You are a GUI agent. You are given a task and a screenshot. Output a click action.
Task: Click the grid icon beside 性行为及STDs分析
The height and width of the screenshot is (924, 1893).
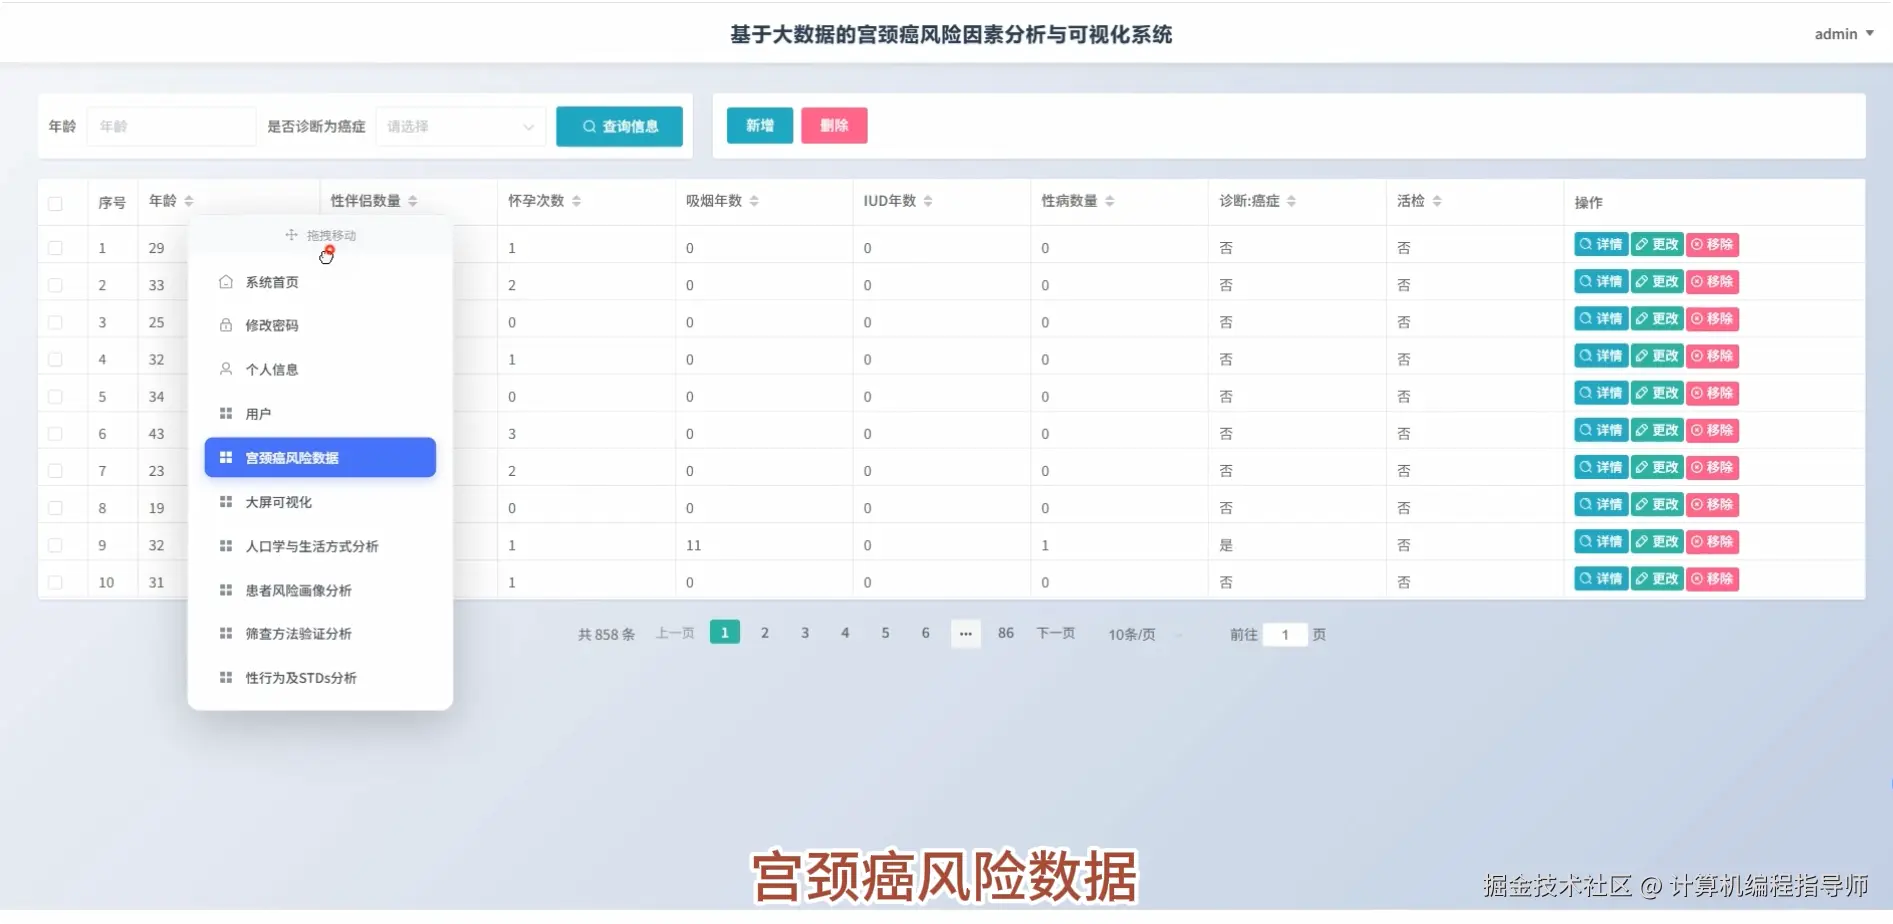226,677
